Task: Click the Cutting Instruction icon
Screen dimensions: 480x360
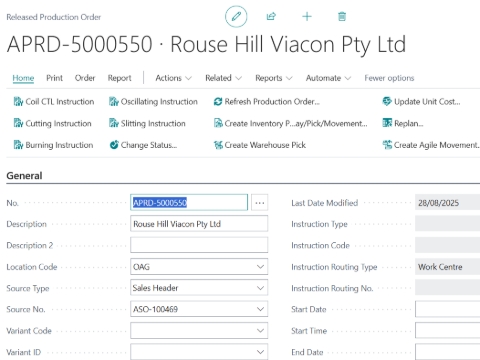Action: click(18, 123)
